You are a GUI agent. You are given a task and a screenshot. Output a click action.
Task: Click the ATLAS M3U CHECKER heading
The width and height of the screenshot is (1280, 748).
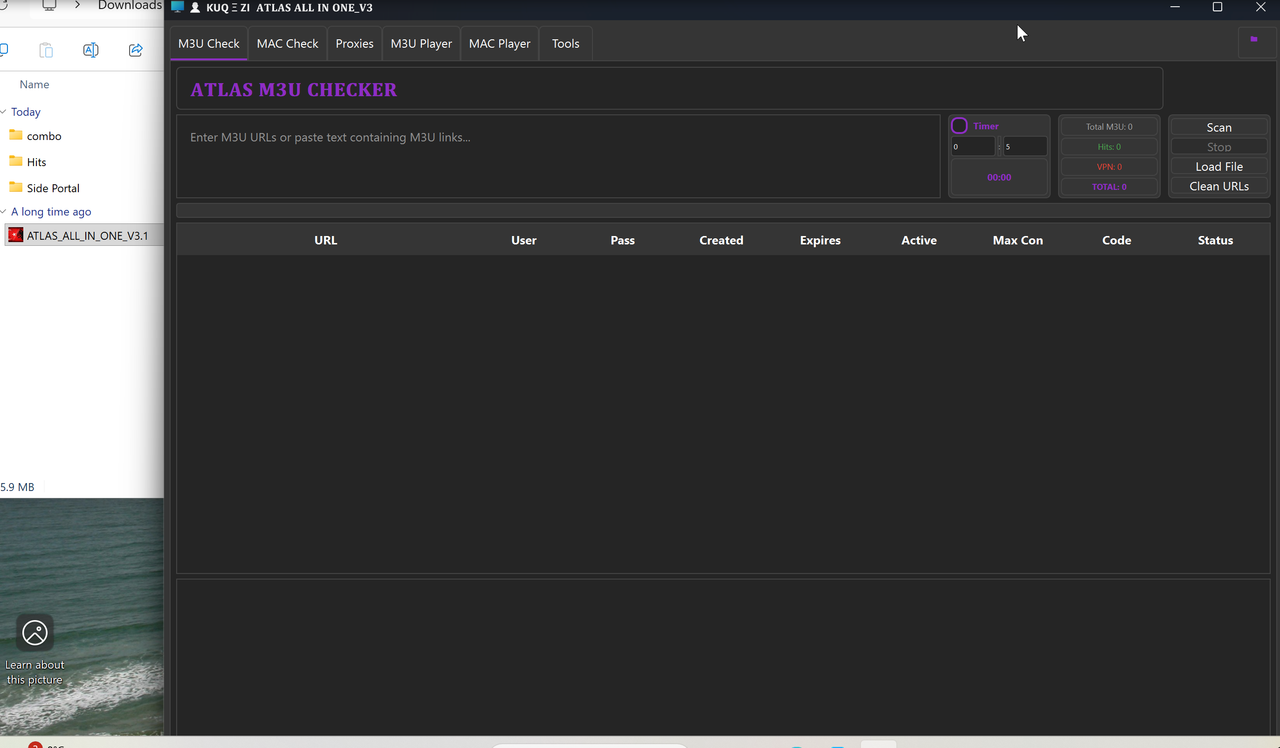pos(294,90)
